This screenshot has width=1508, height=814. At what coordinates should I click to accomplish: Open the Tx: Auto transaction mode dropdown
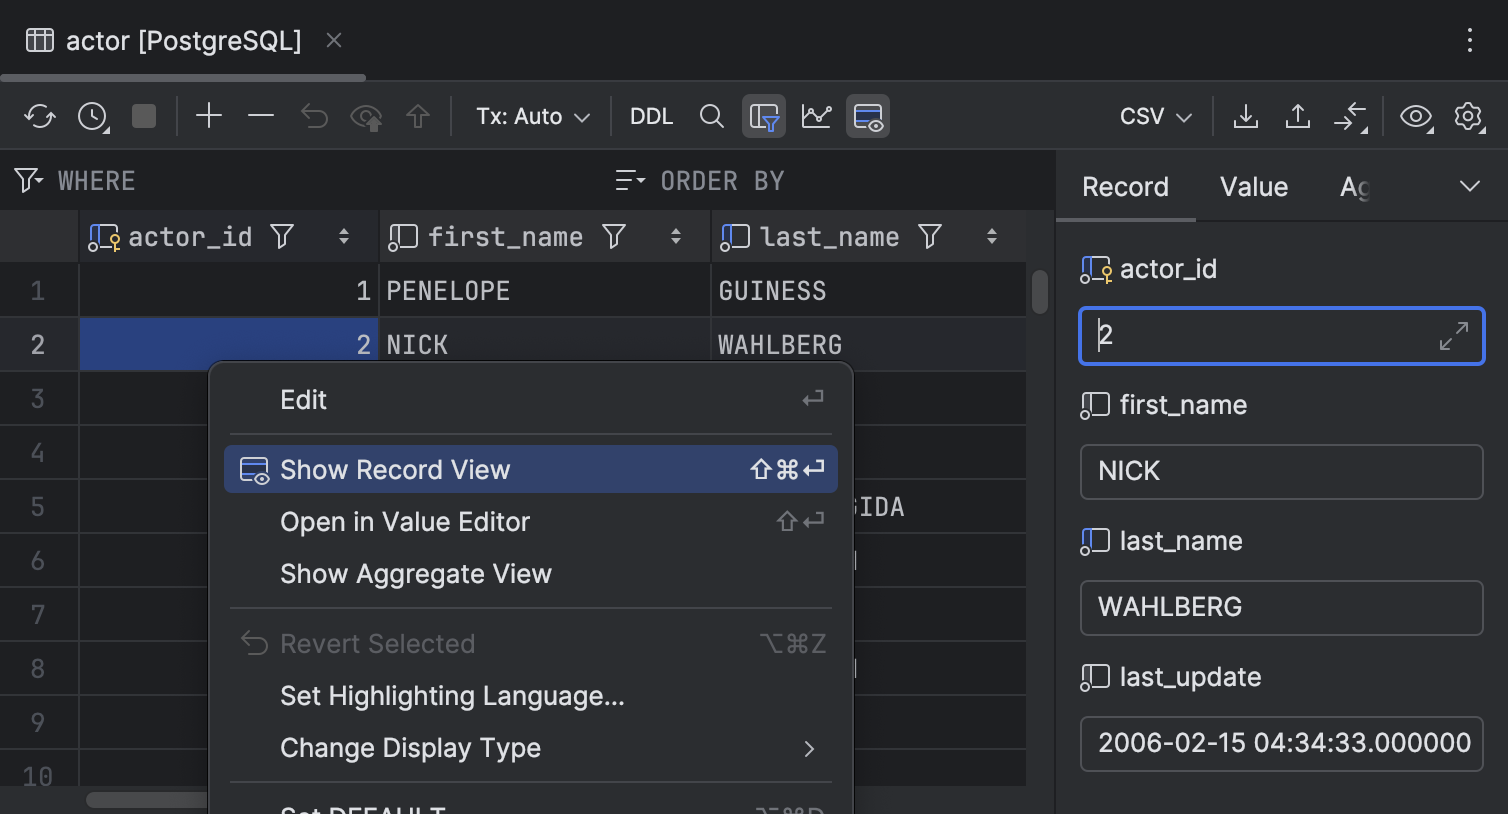click(x=532, y=116)
